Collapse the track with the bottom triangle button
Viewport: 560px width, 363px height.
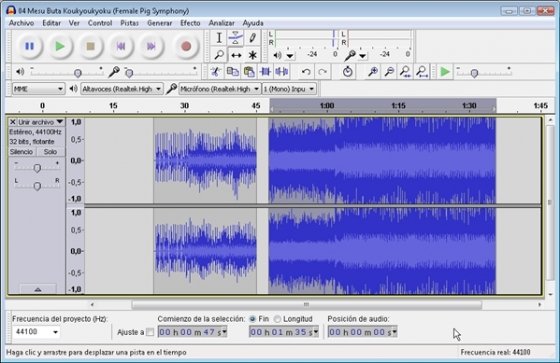pyautogui.click(x=38, y=289)
